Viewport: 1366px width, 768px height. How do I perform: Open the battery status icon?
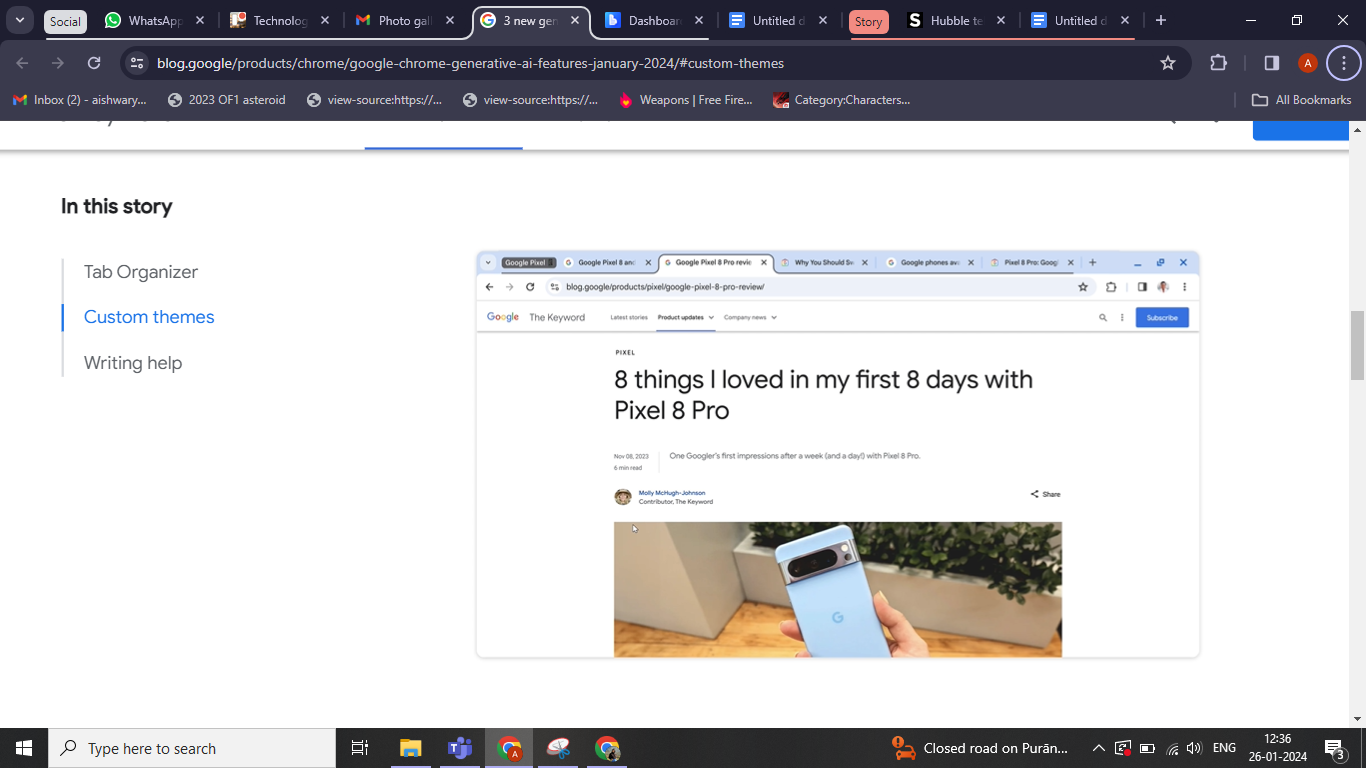[x=1147, y=748]
